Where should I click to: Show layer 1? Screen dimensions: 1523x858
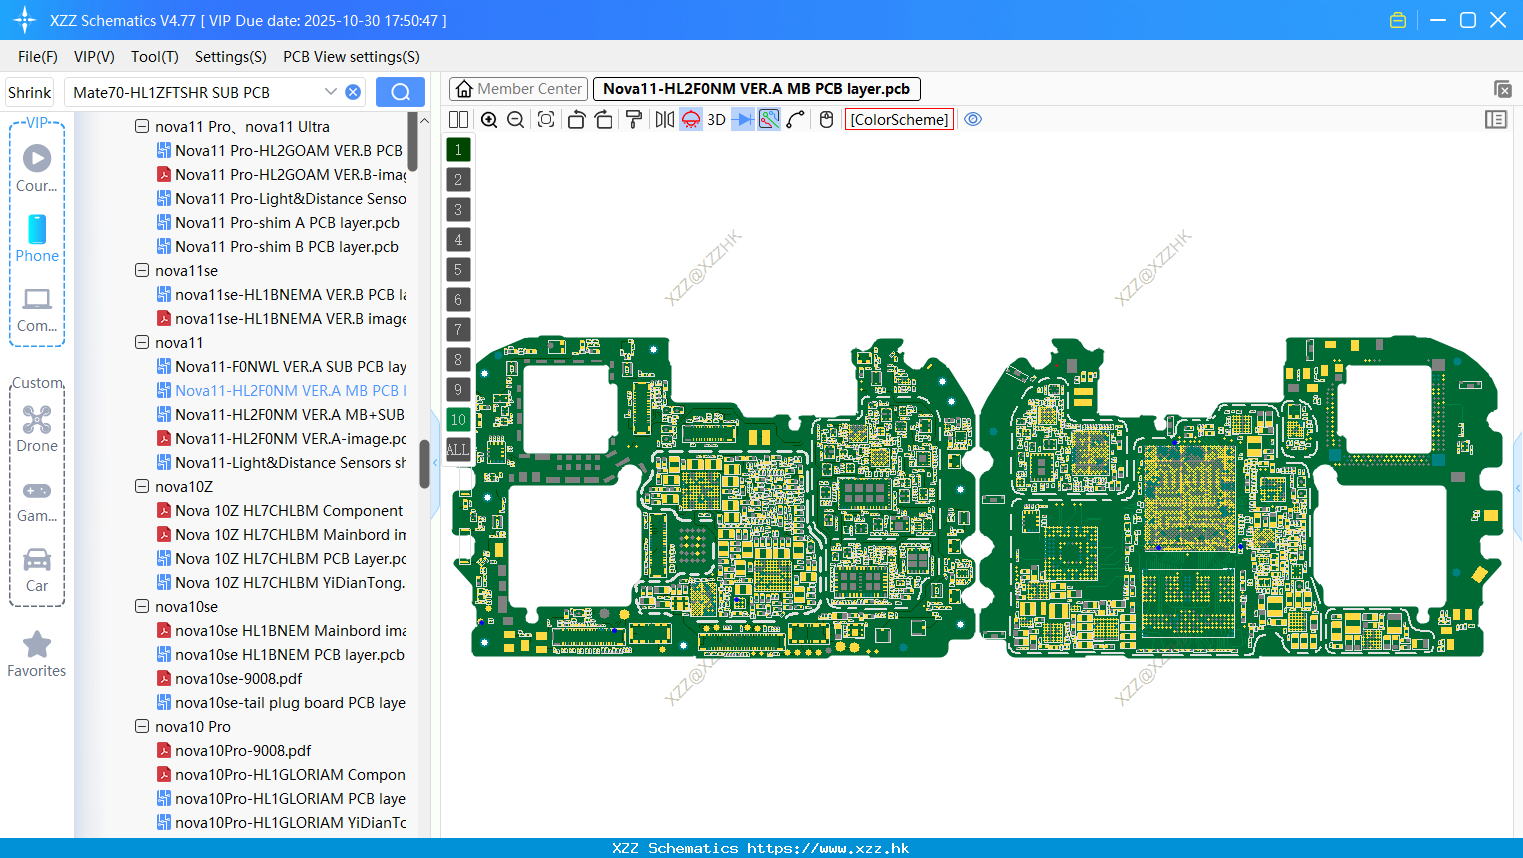click(458, 150)
